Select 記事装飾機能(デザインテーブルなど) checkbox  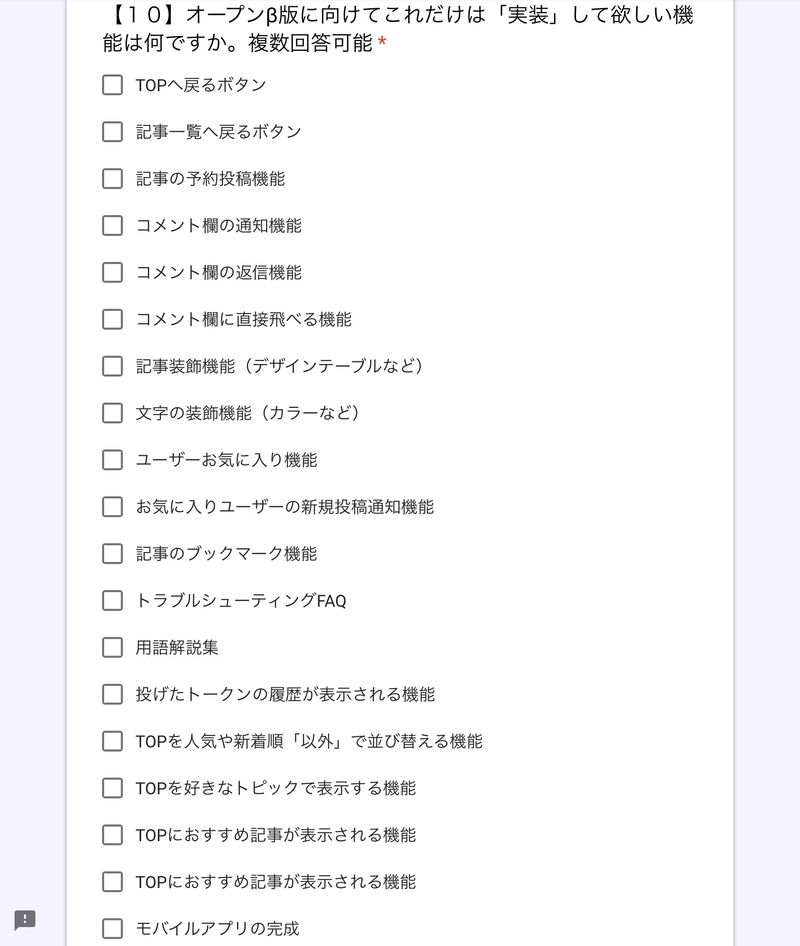pyautogui.click(x=112, y=367)
